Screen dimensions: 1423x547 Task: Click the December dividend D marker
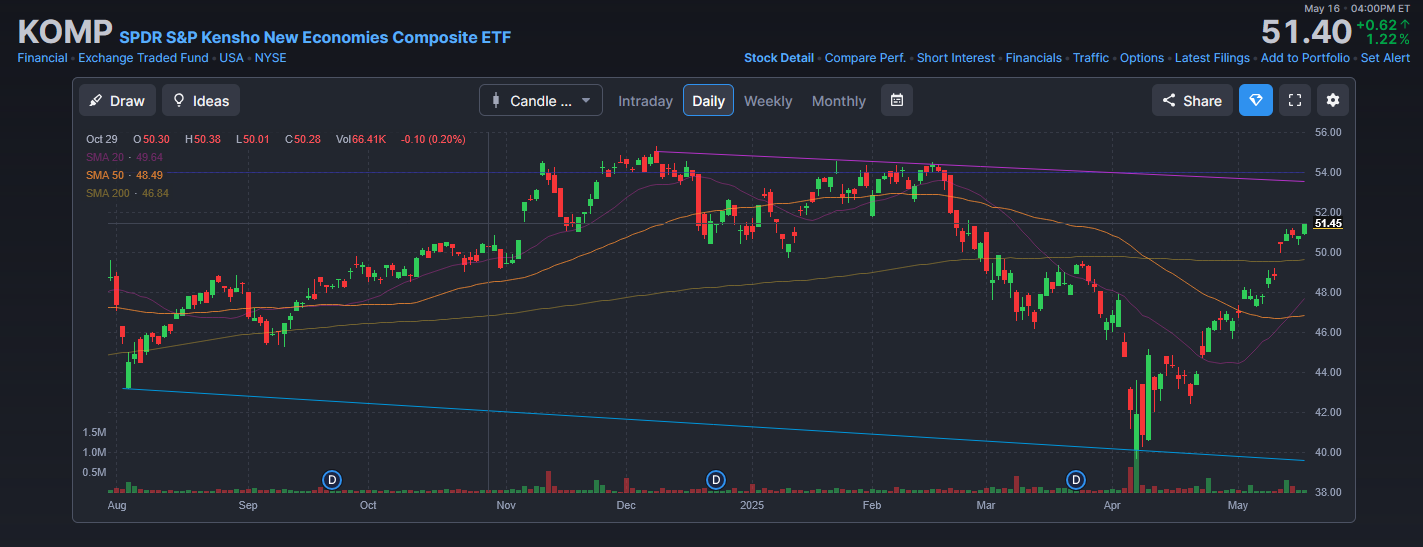(x=715, y=480)
